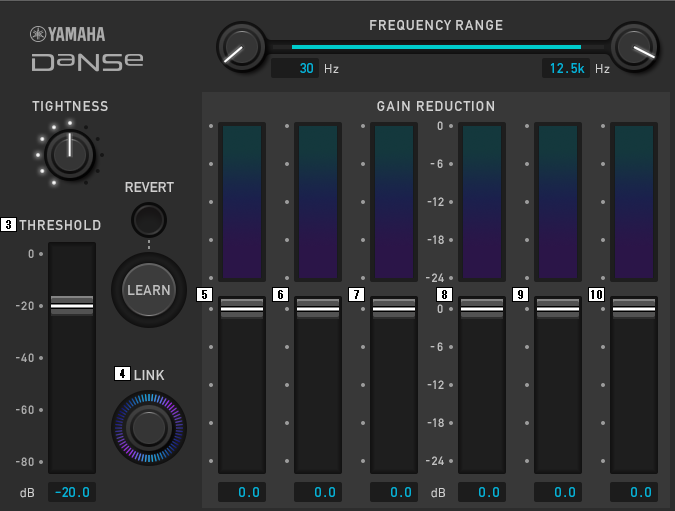Click the band 10 gain fader handle

pos(634,309)
